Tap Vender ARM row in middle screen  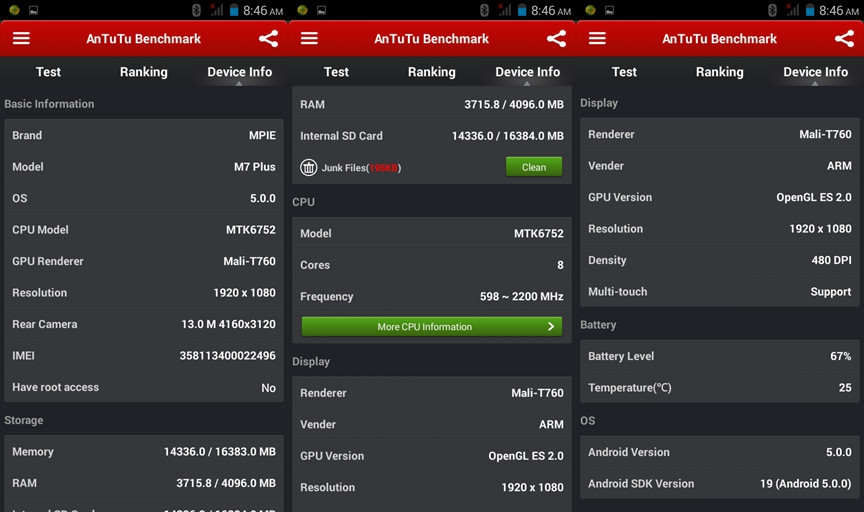tap(432, 424)
